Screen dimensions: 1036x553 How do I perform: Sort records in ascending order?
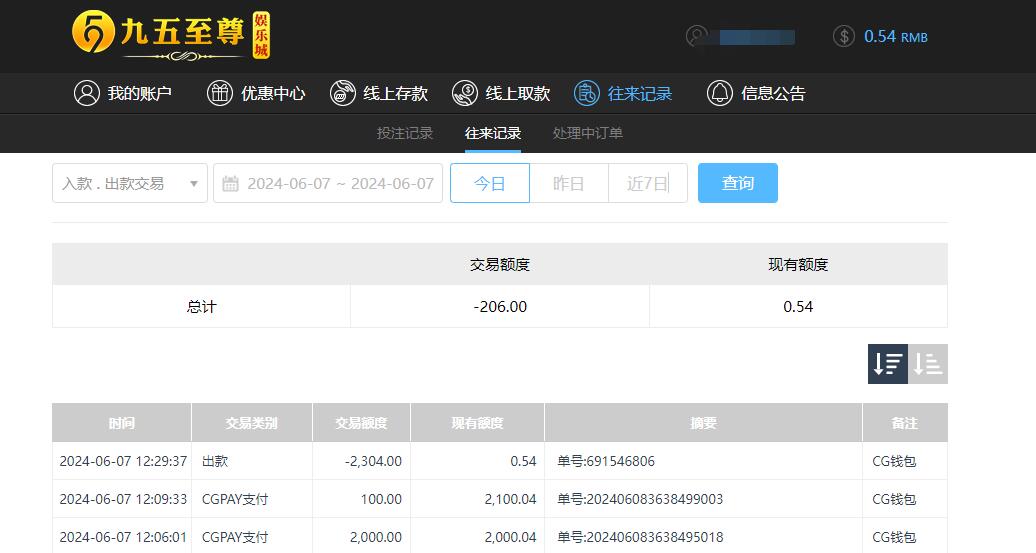point(928,364)
